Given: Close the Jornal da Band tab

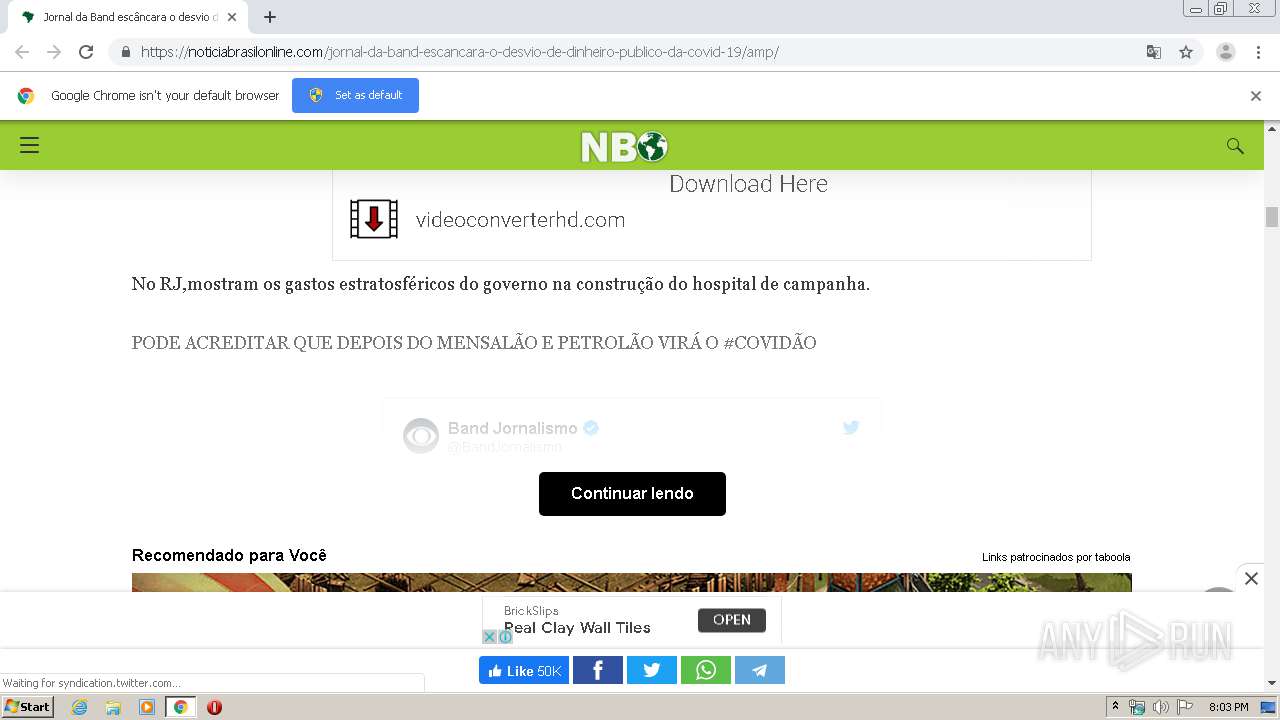Looking at the screenshot, I should pos(232,17).
